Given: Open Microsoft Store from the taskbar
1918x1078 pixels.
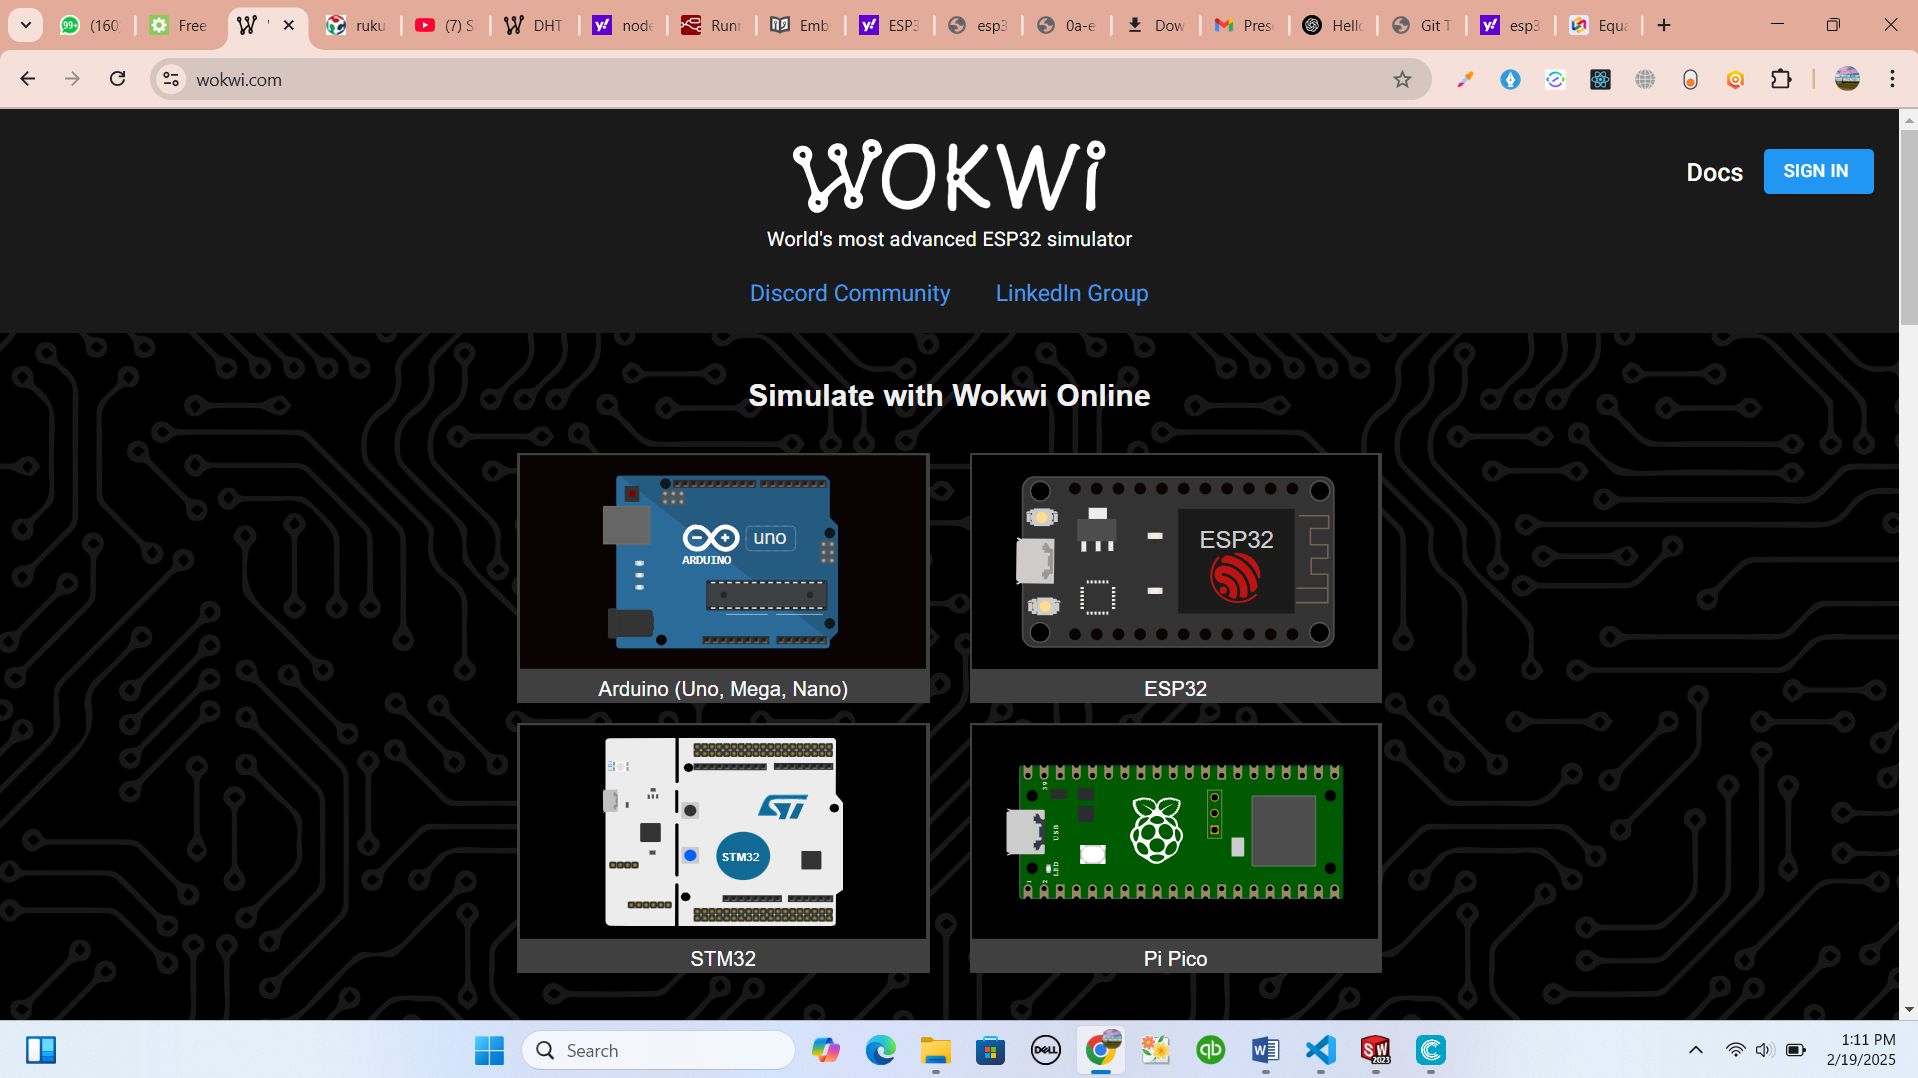Looking at the screenshot, I should 991,1050.
